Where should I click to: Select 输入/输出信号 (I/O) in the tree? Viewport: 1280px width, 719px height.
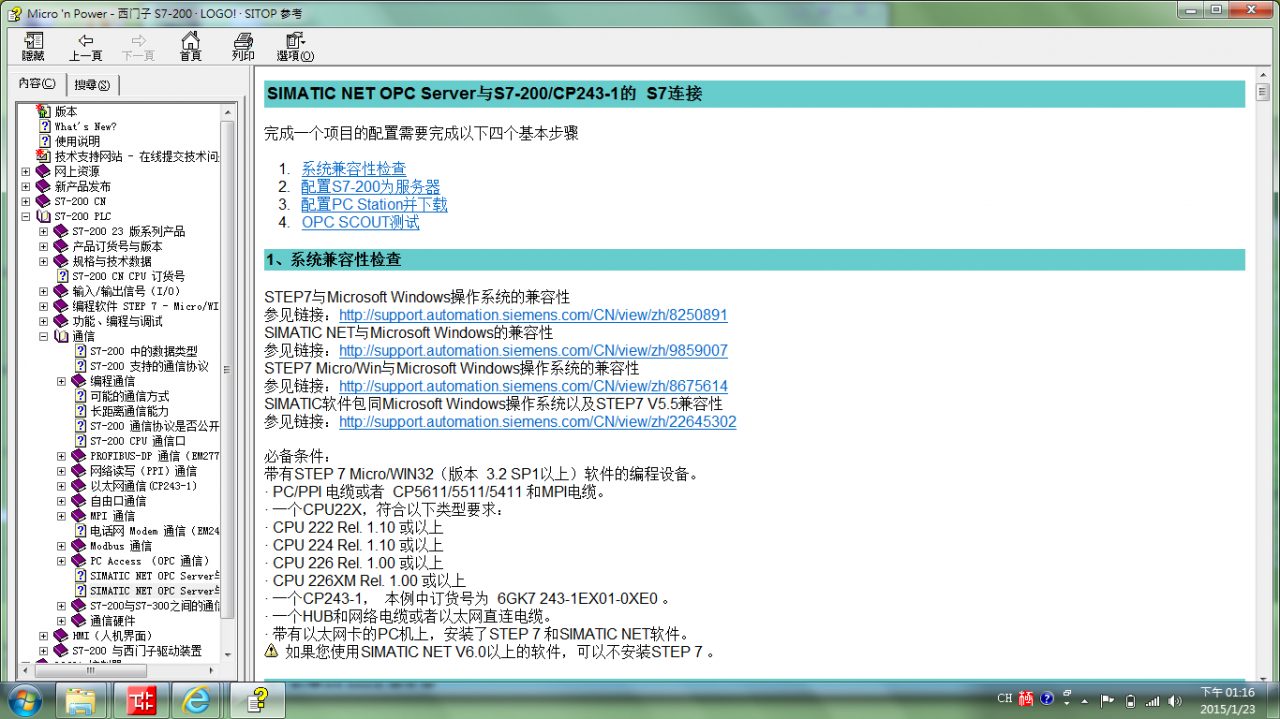[126, 291]
